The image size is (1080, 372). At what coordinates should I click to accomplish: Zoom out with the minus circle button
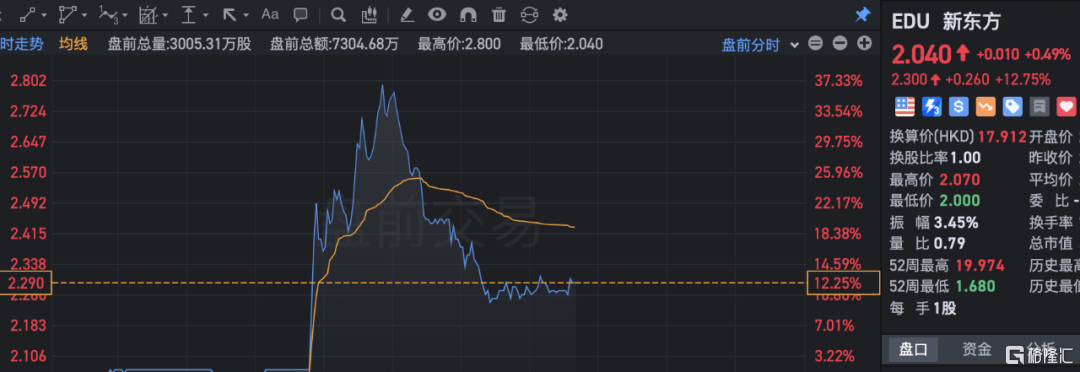click(x=840, y=44)
